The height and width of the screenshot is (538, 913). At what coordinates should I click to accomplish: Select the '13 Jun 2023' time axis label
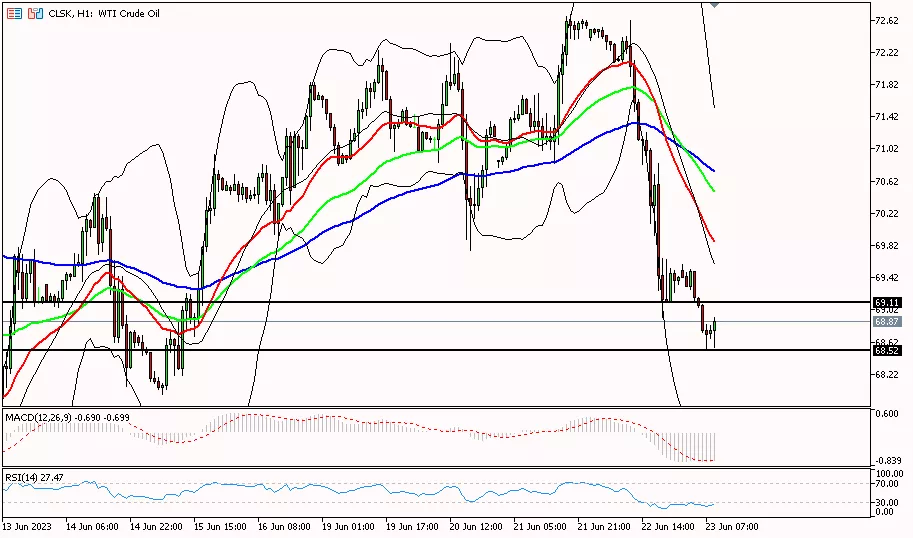[27, 526]
